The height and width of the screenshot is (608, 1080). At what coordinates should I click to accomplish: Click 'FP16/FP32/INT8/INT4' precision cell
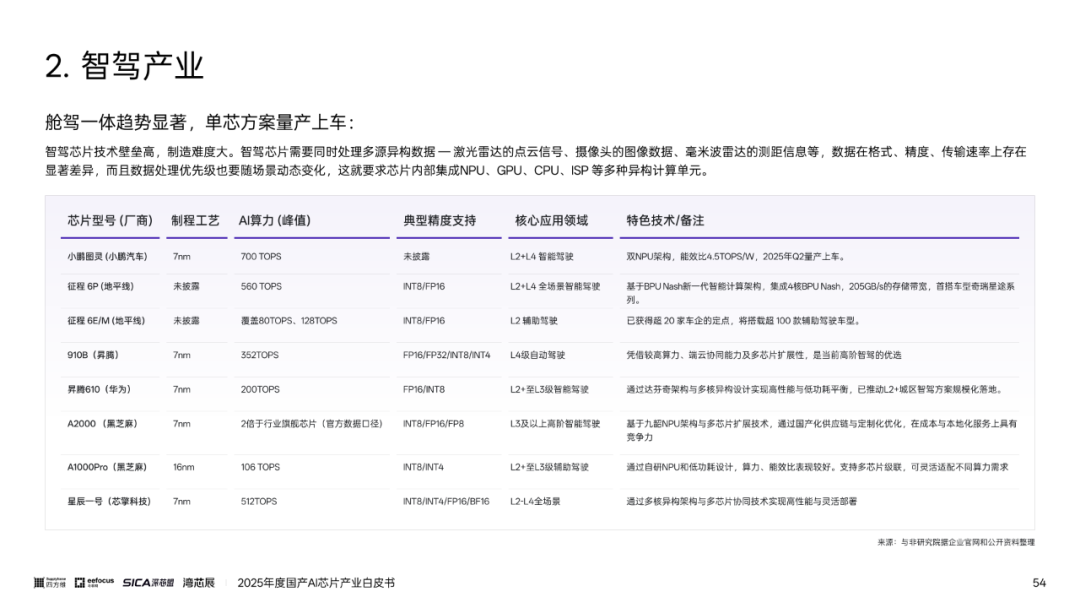[446, 355]
